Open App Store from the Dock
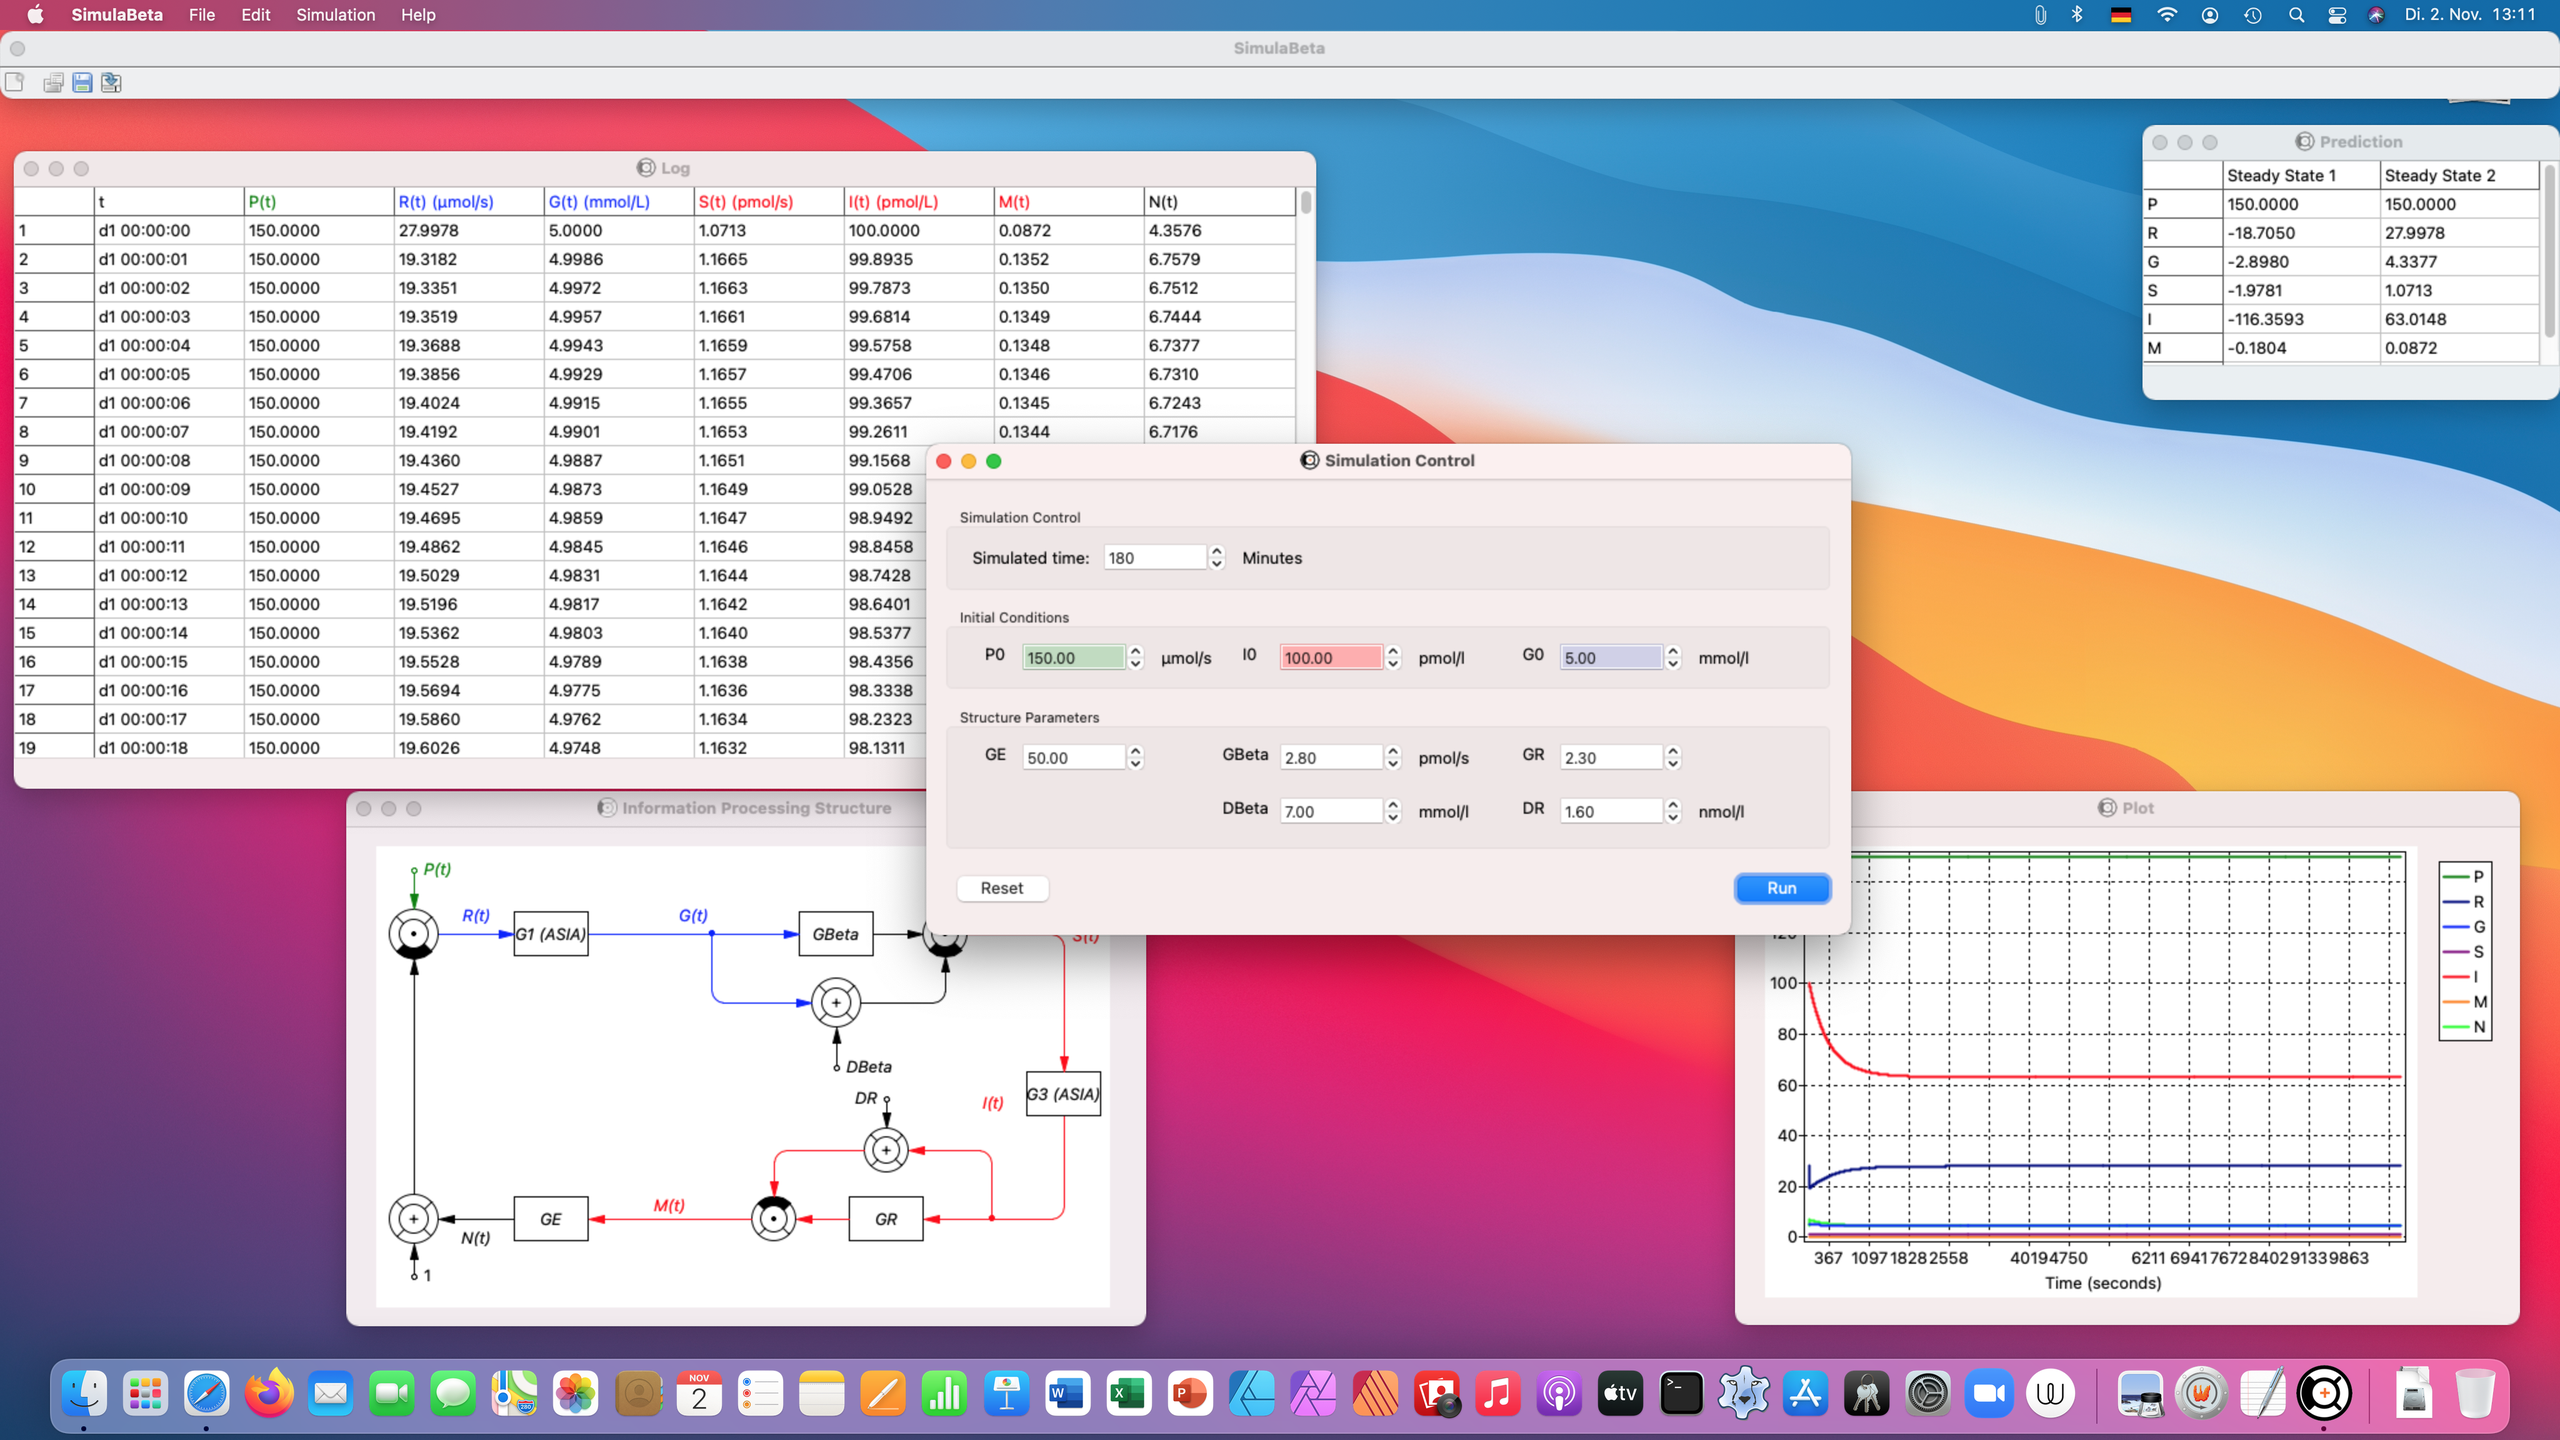 [x=1805, y=1393]
